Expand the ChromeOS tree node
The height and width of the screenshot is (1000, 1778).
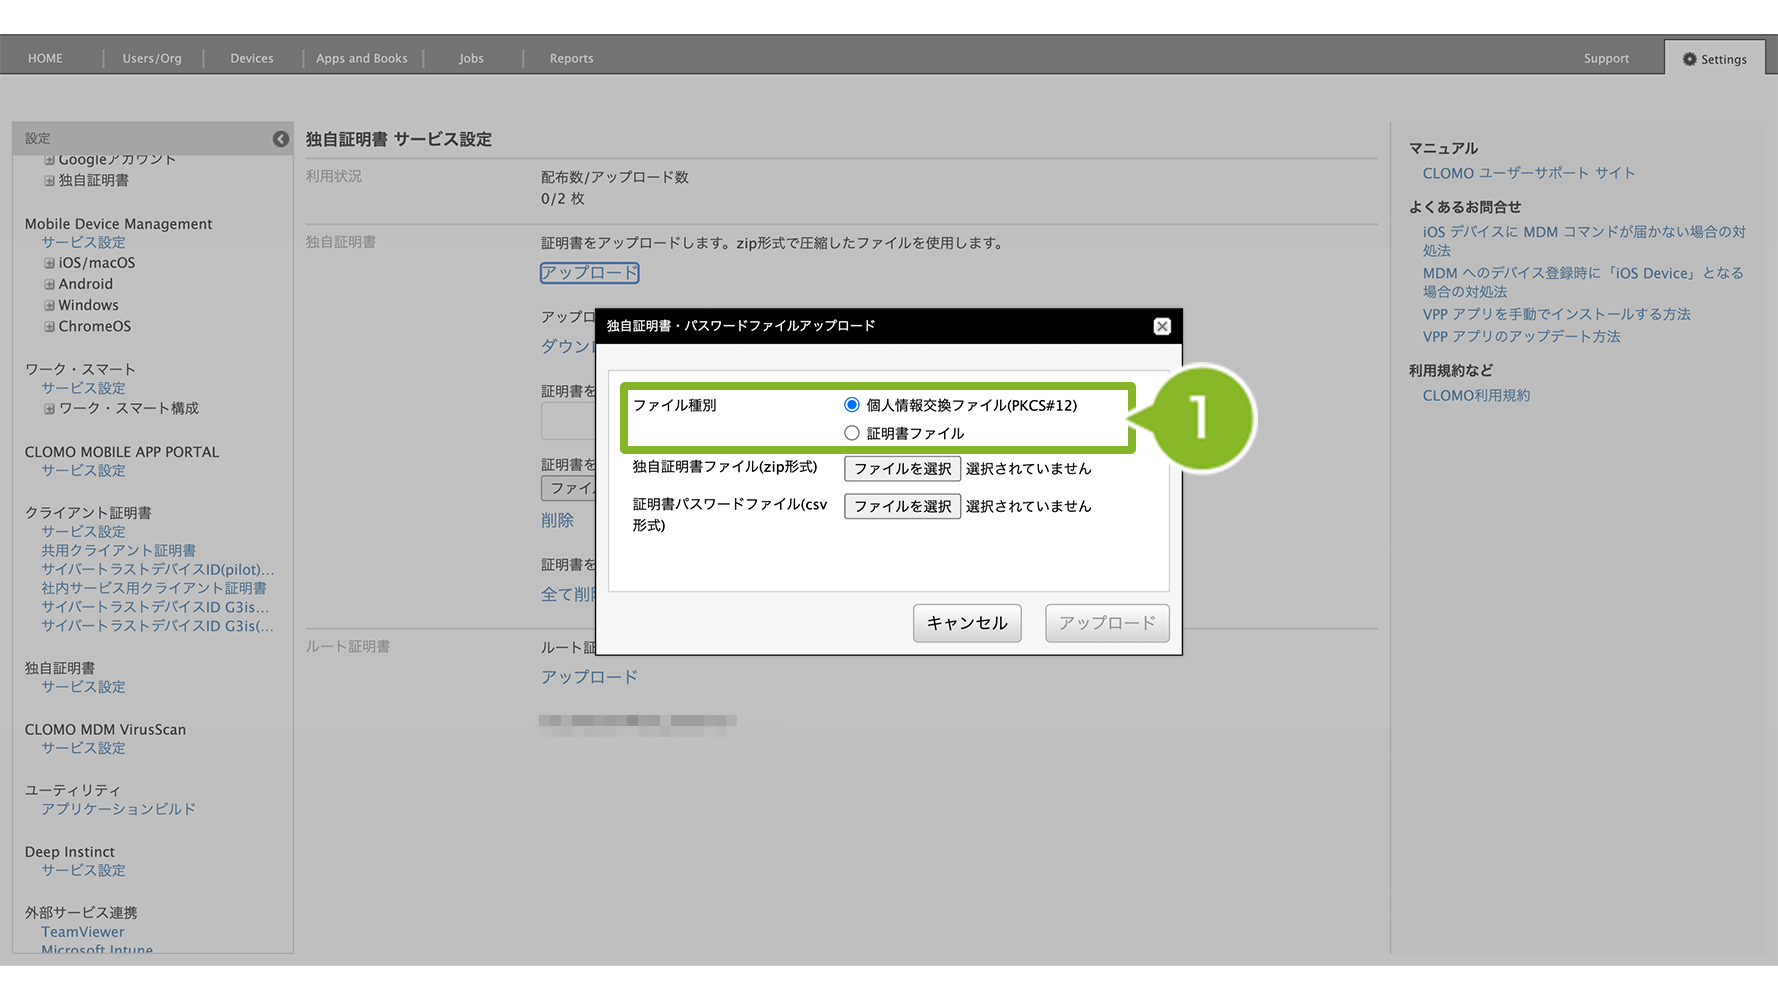tap(49, 326)
